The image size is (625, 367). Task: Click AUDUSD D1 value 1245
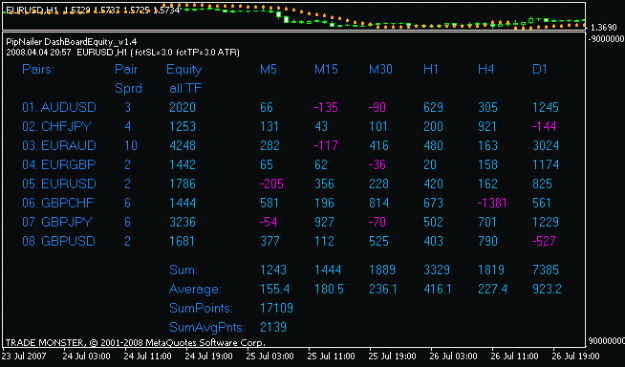click(x=546, y=107)
